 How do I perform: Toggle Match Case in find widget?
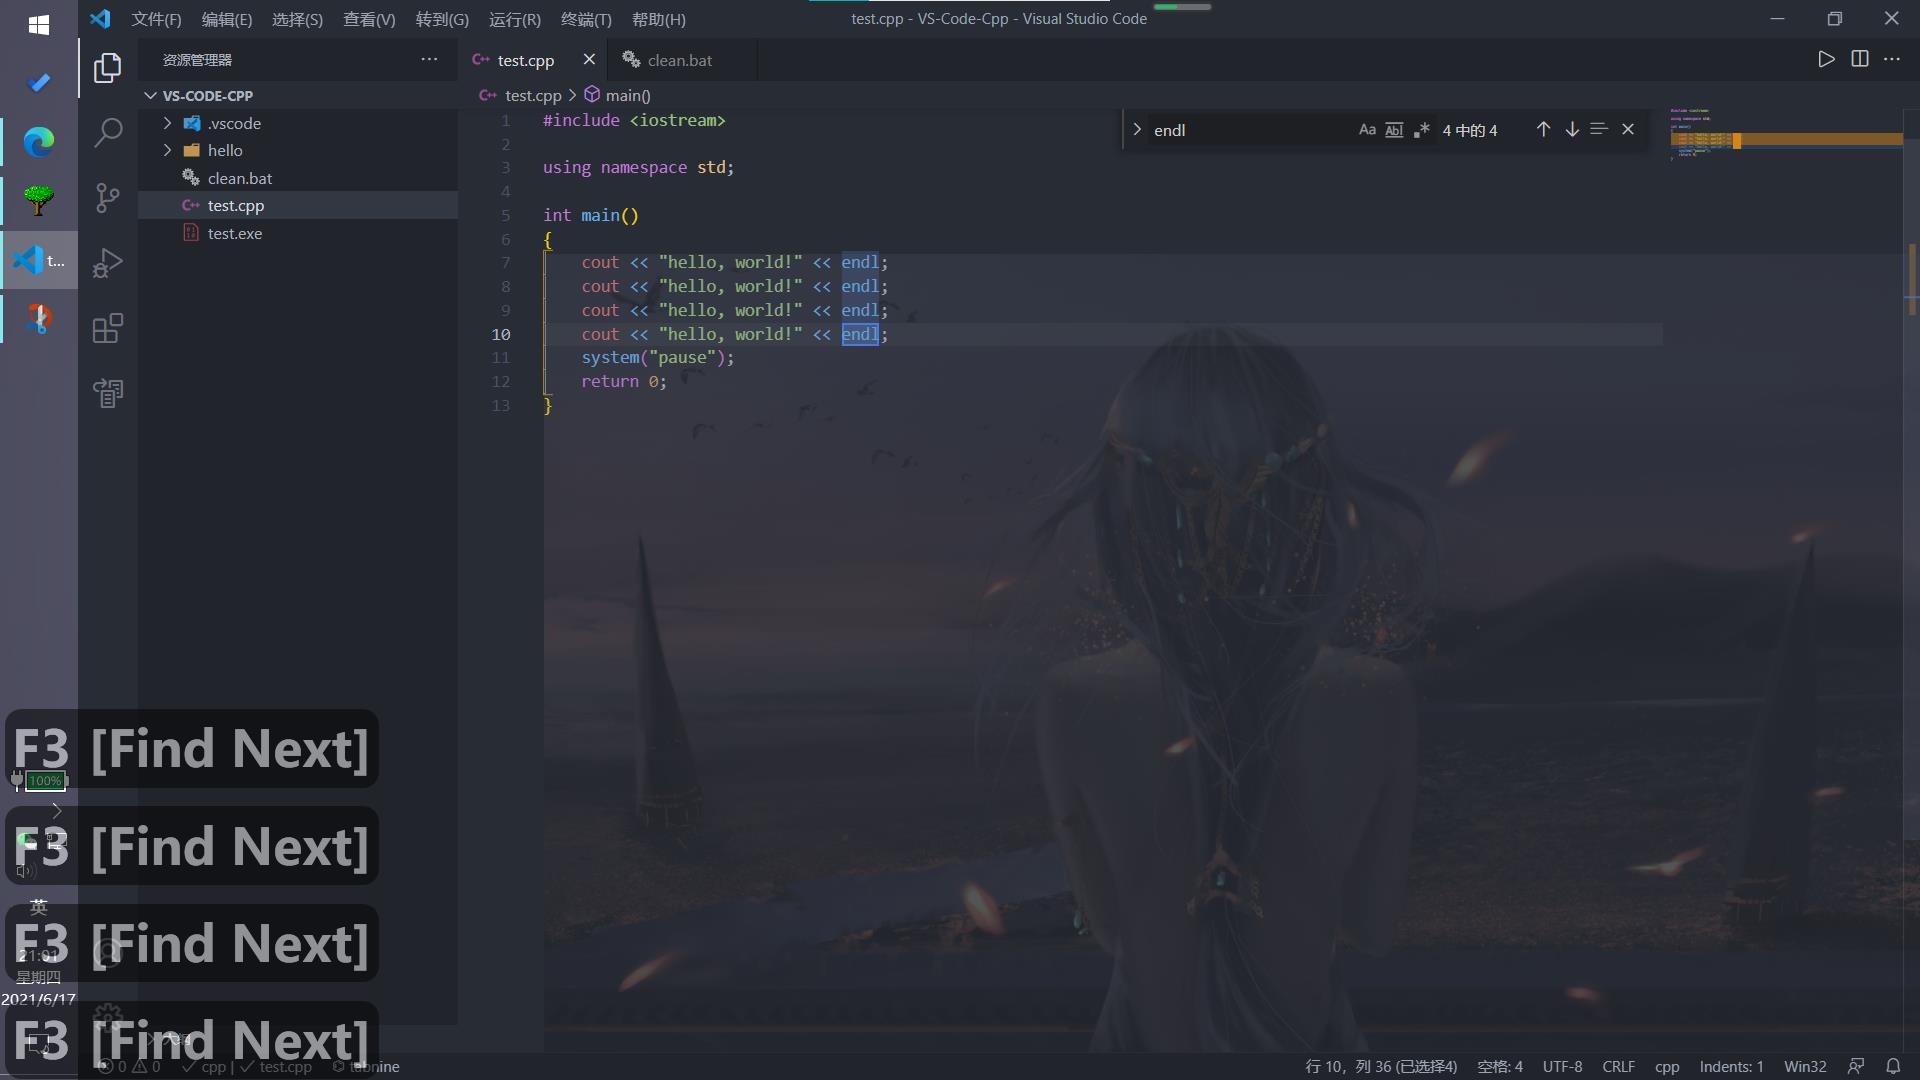[x=1367, y=130]
